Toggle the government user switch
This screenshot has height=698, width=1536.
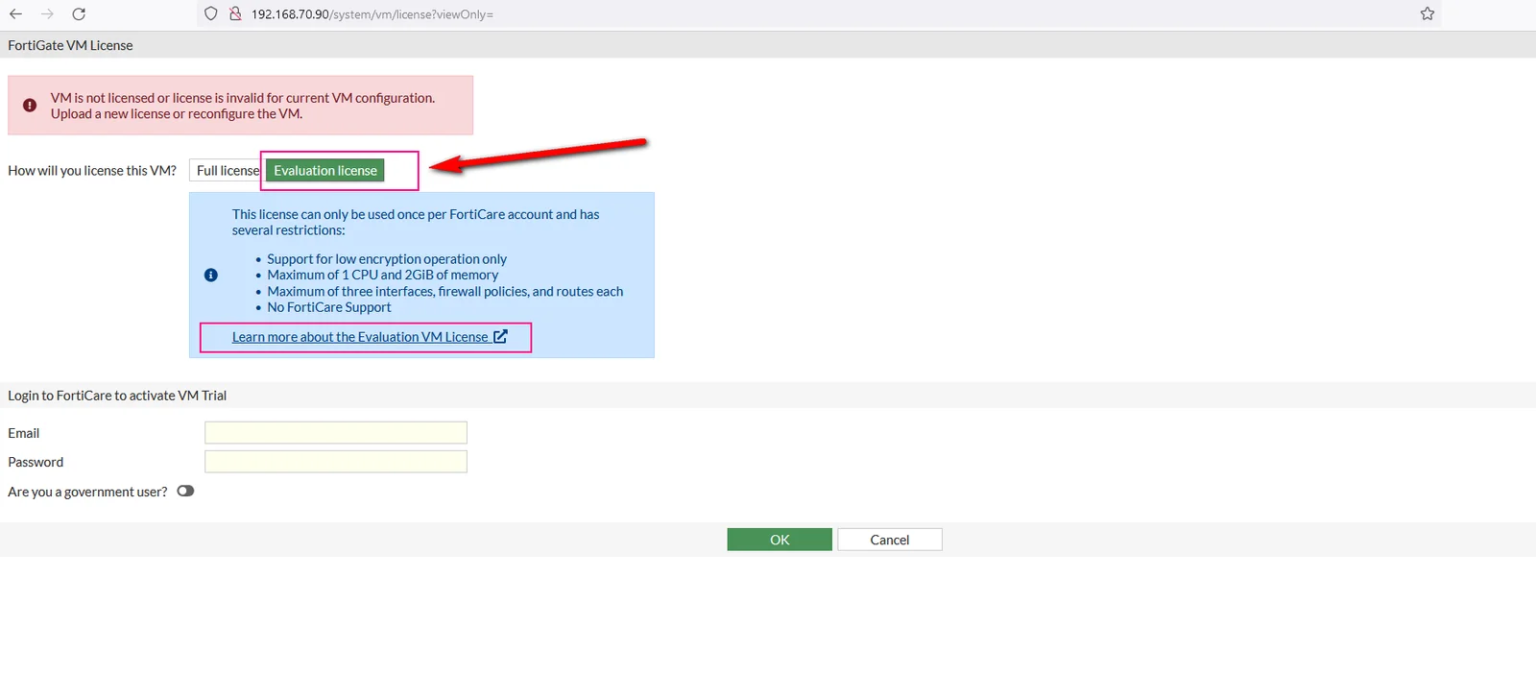[x=185, y=491]
